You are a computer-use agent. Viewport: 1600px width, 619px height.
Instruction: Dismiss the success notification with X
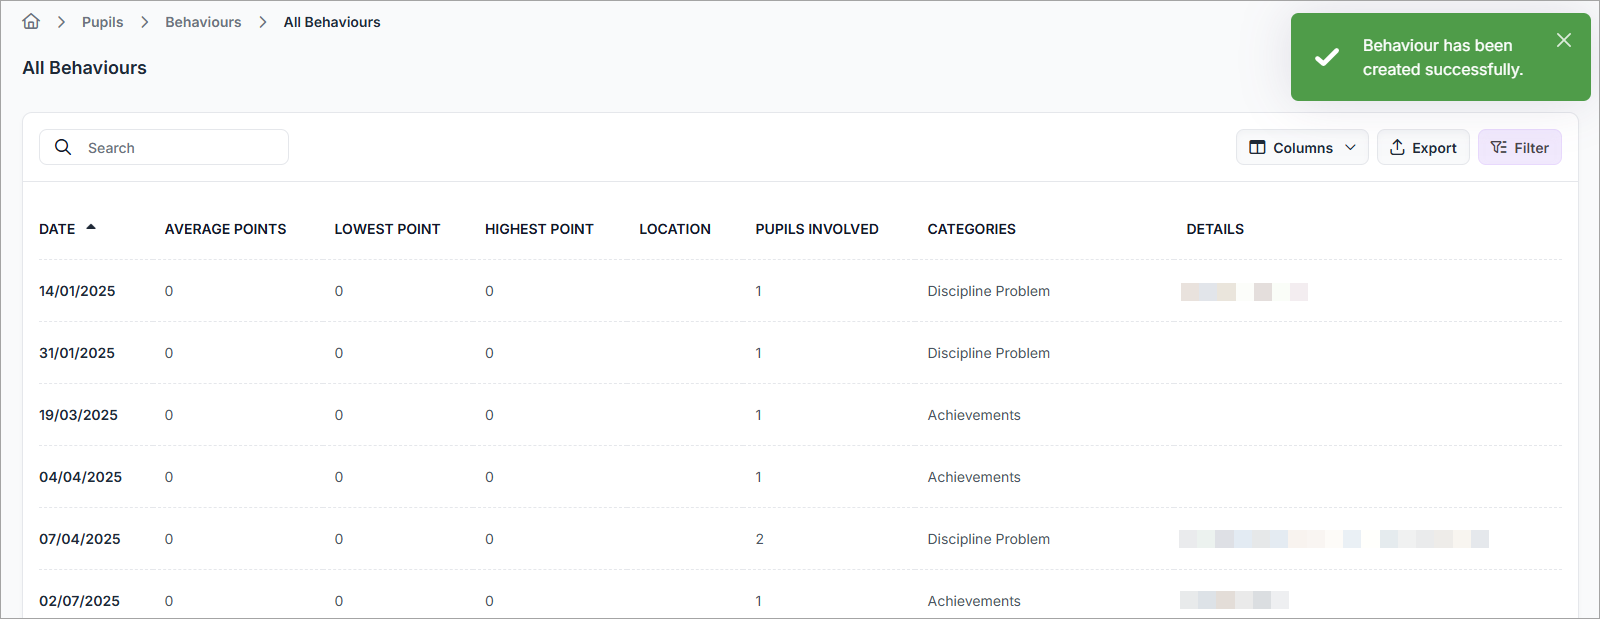1564,40
